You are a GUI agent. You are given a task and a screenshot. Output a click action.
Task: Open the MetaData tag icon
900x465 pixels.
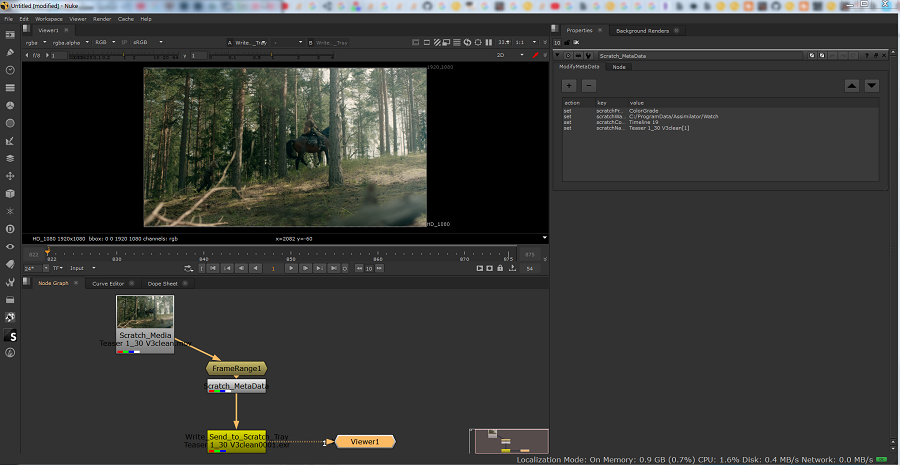click(10, 264)
